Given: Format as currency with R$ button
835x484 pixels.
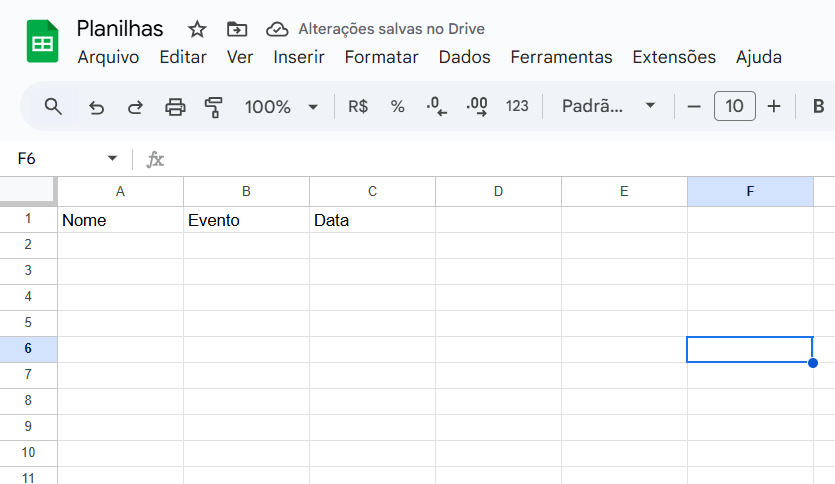Looking at the screenshot, I should pyautogui.click(x=358, y=106).
